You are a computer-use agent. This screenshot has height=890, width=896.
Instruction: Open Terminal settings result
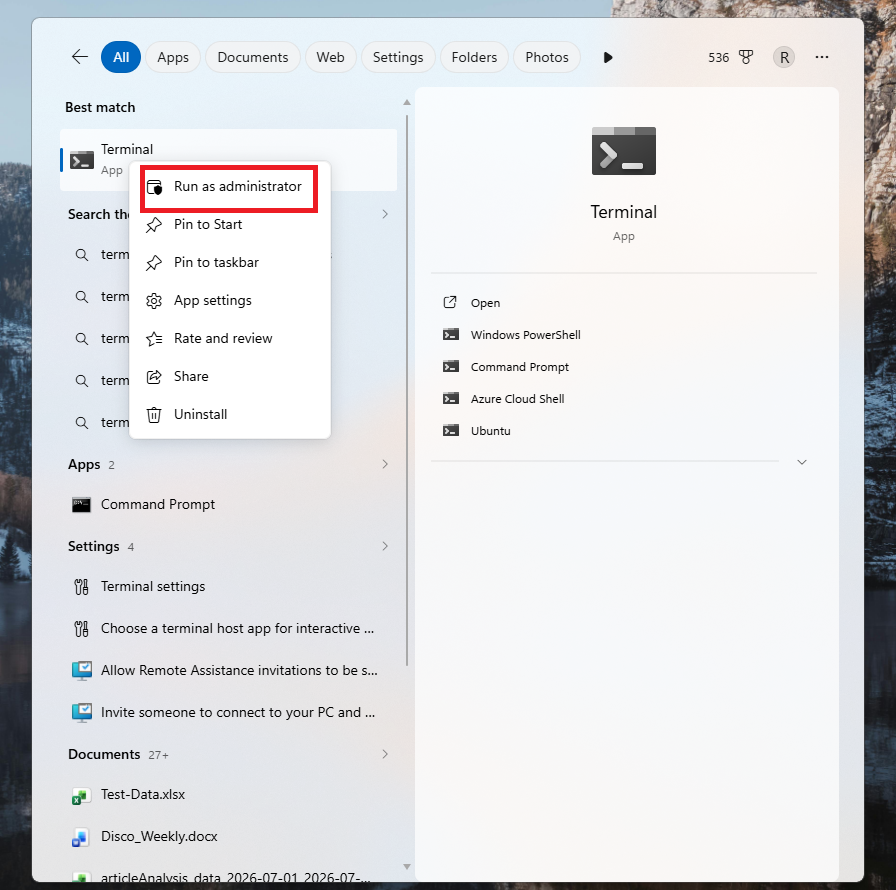229,587
